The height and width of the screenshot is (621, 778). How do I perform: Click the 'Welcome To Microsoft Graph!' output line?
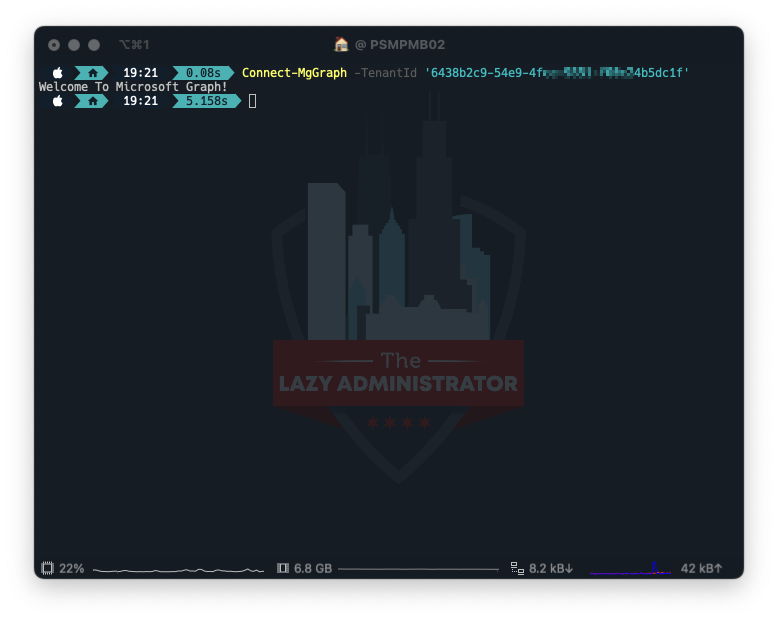pyautogui.click(x=133, y=87)
